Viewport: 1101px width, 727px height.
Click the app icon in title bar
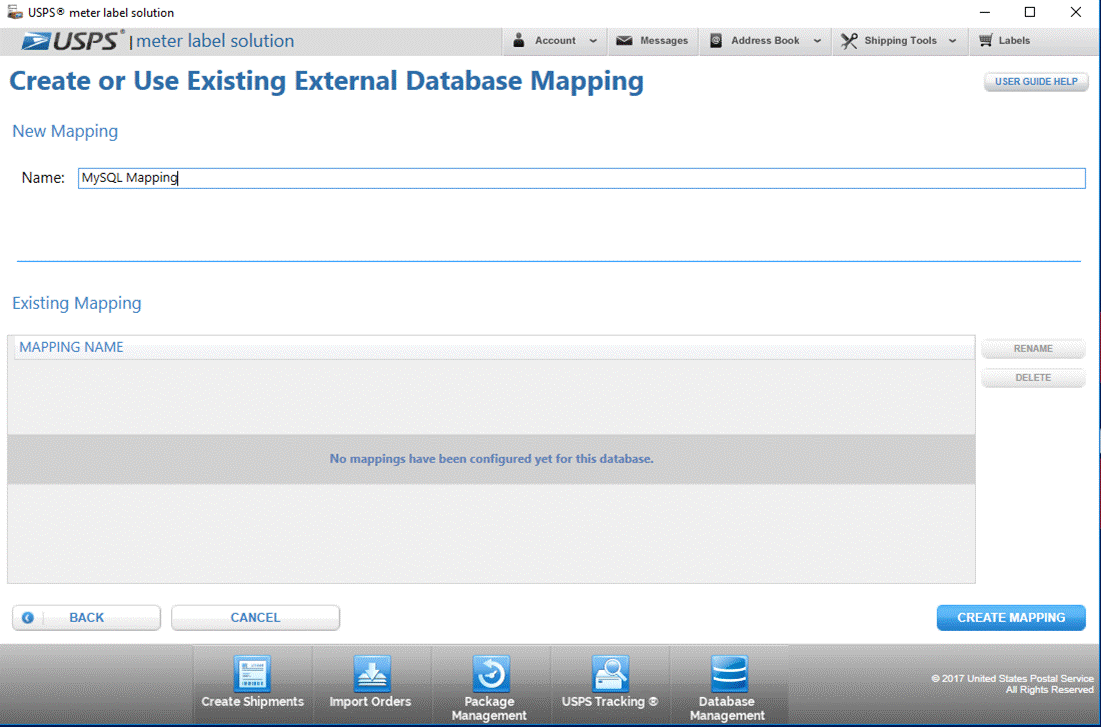click(15, 12)
